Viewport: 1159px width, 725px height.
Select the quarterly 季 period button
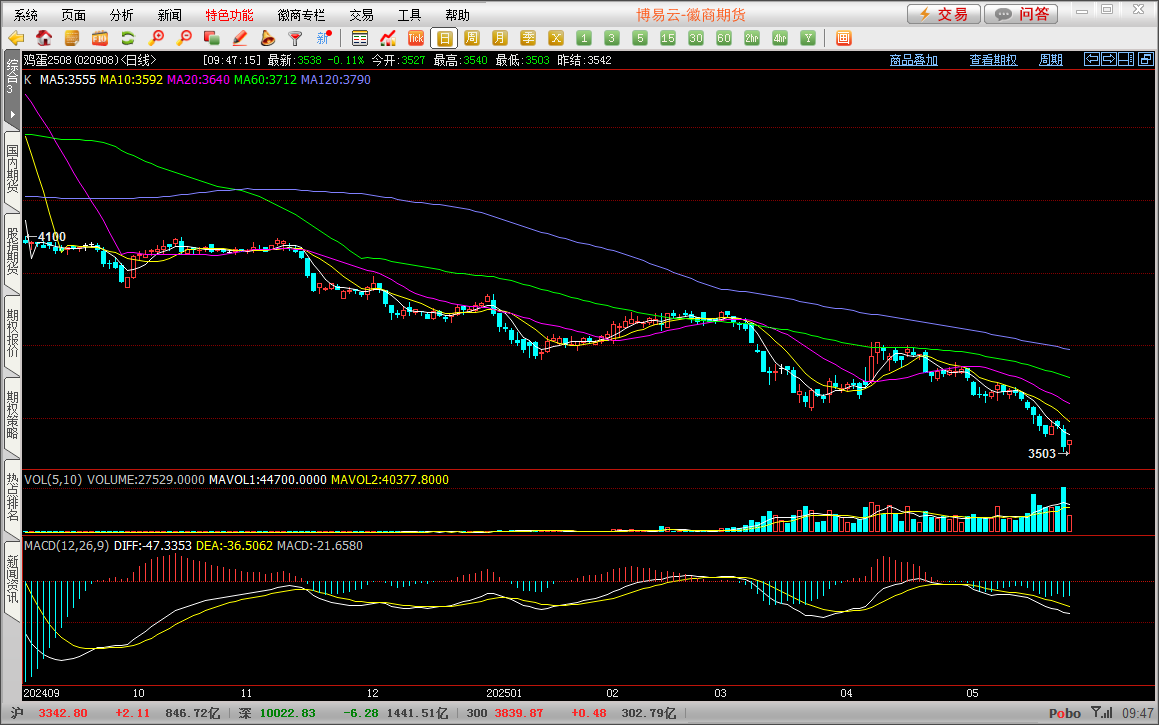(528, 38)
